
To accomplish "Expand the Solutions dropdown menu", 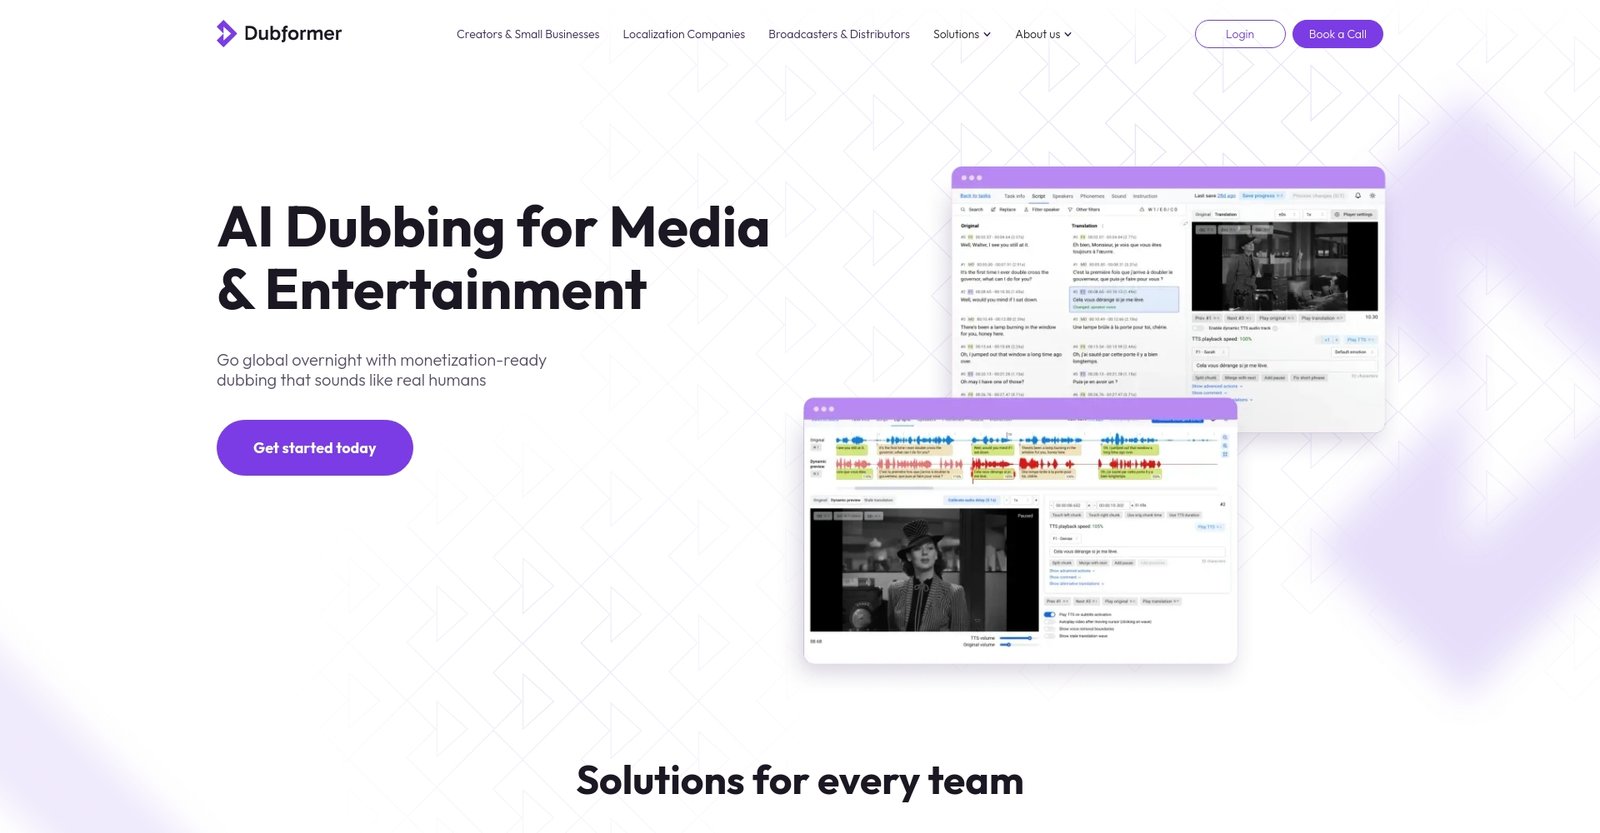I will click(x=961, y=34).
